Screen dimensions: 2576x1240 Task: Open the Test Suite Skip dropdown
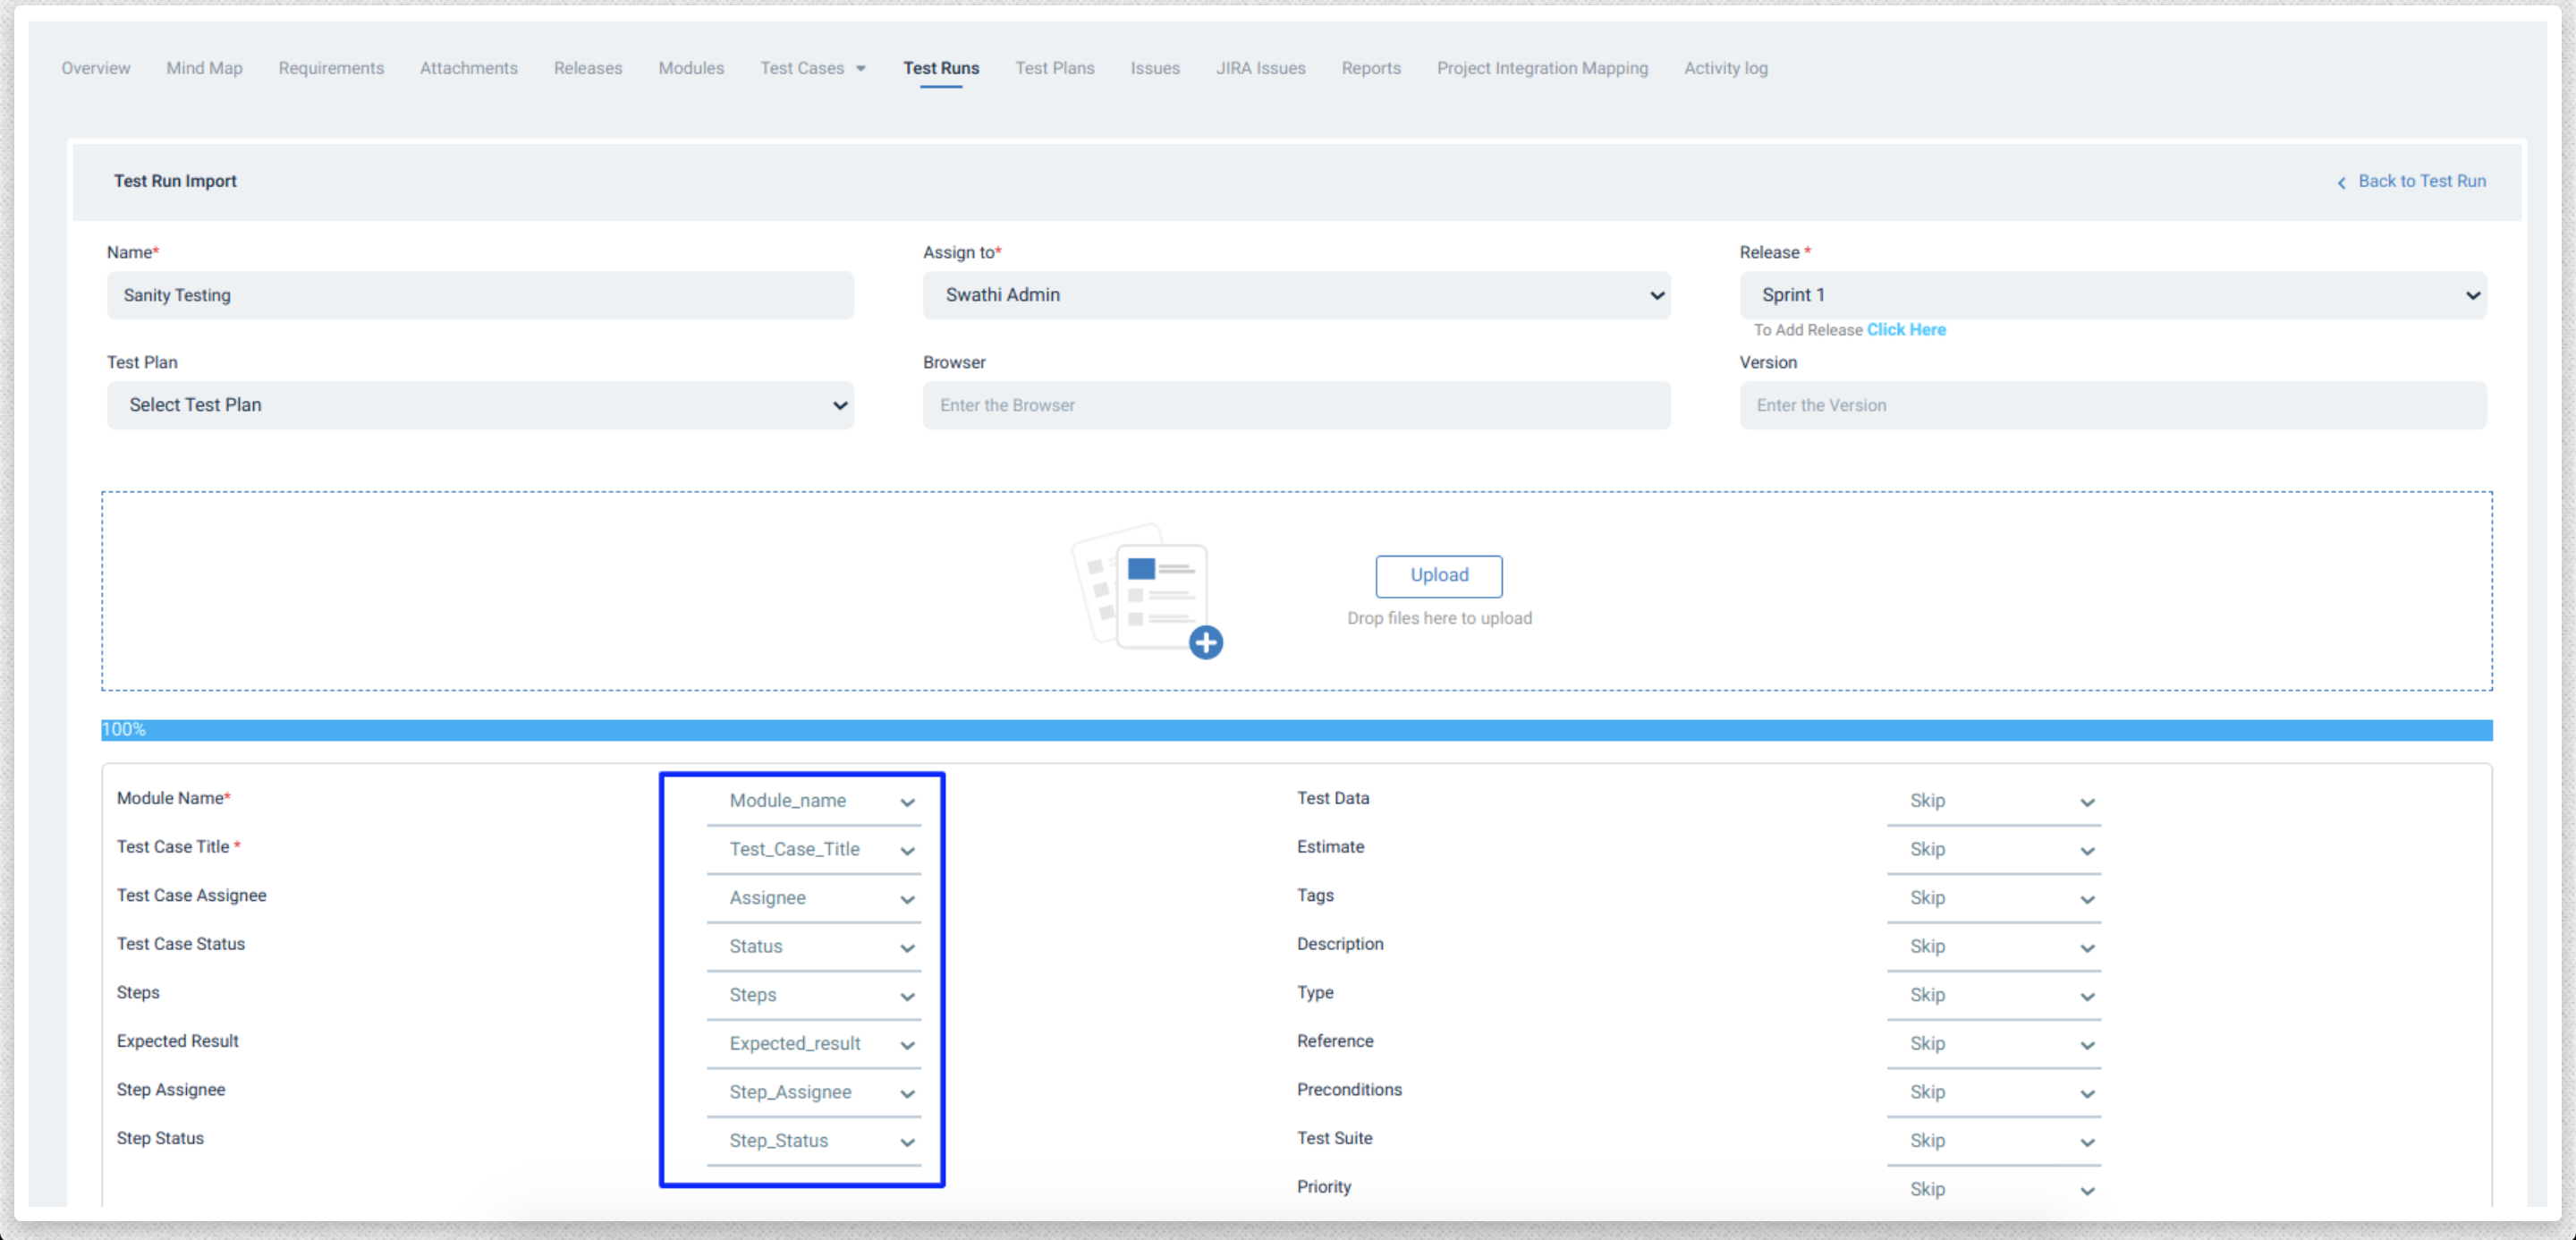point(1993,1141)
